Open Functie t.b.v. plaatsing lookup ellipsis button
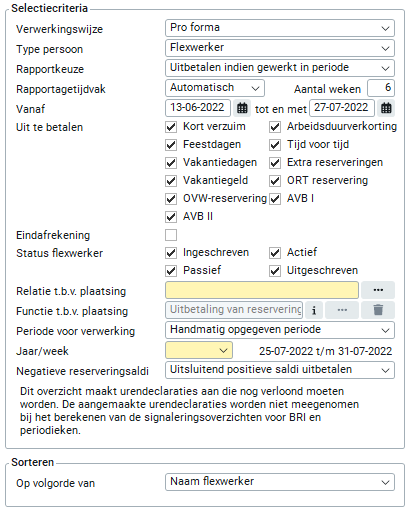Image resolution: width=413 pixels, height=511 pixels. pos(342,310)
